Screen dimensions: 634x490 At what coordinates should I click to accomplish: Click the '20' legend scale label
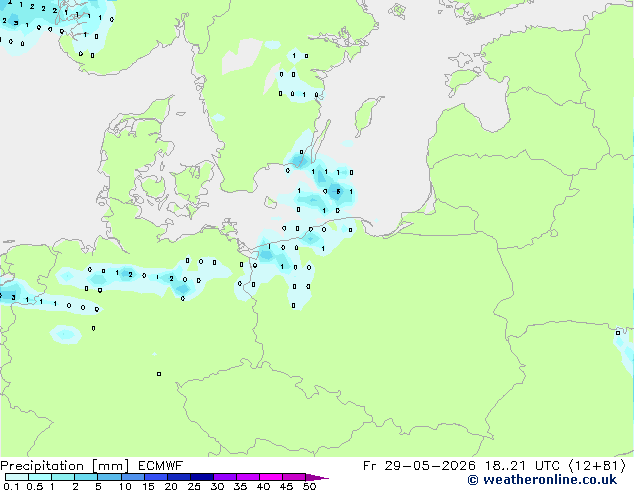click(x=171, y=486)
